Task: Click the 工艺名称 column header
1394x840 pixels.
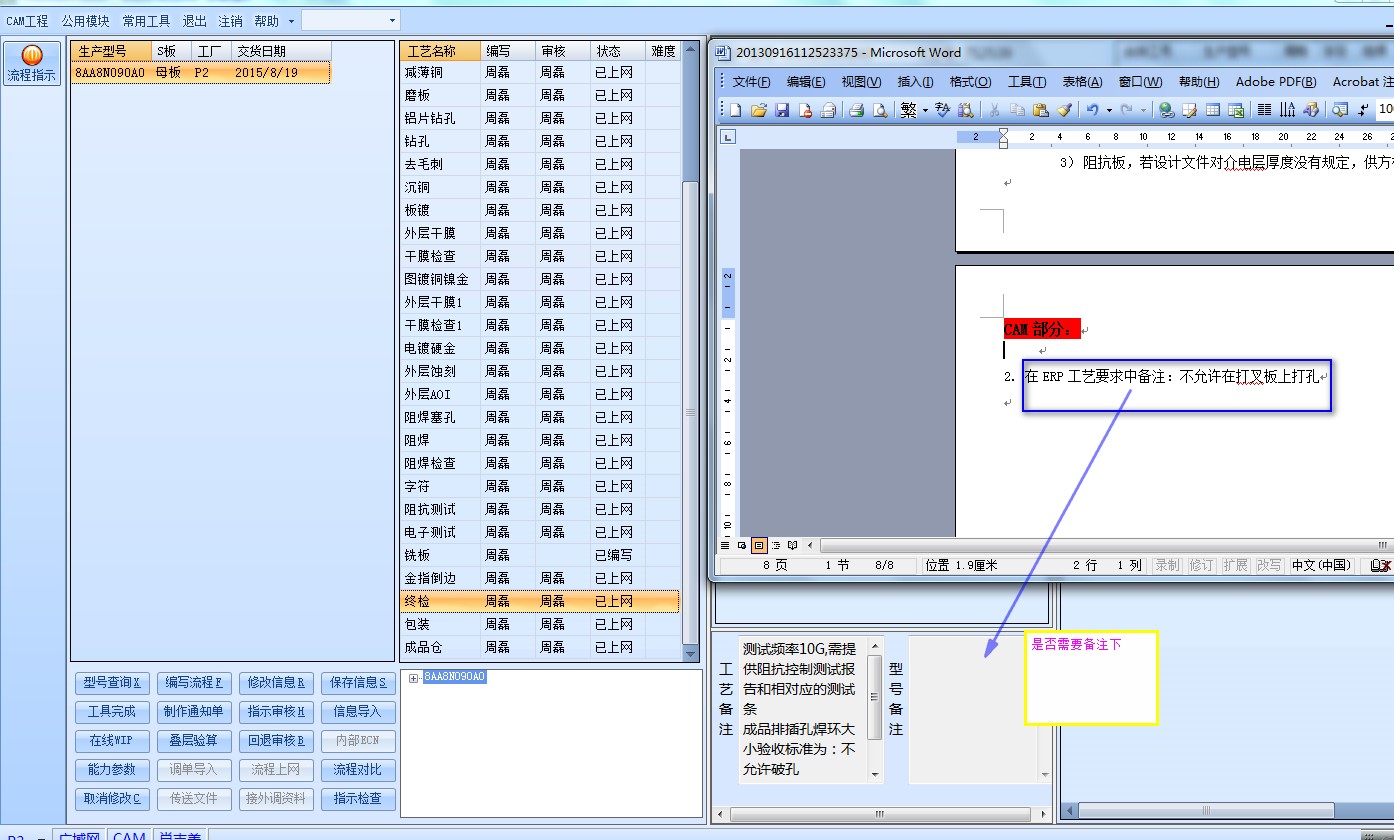Action: click(x=439, y=51)
